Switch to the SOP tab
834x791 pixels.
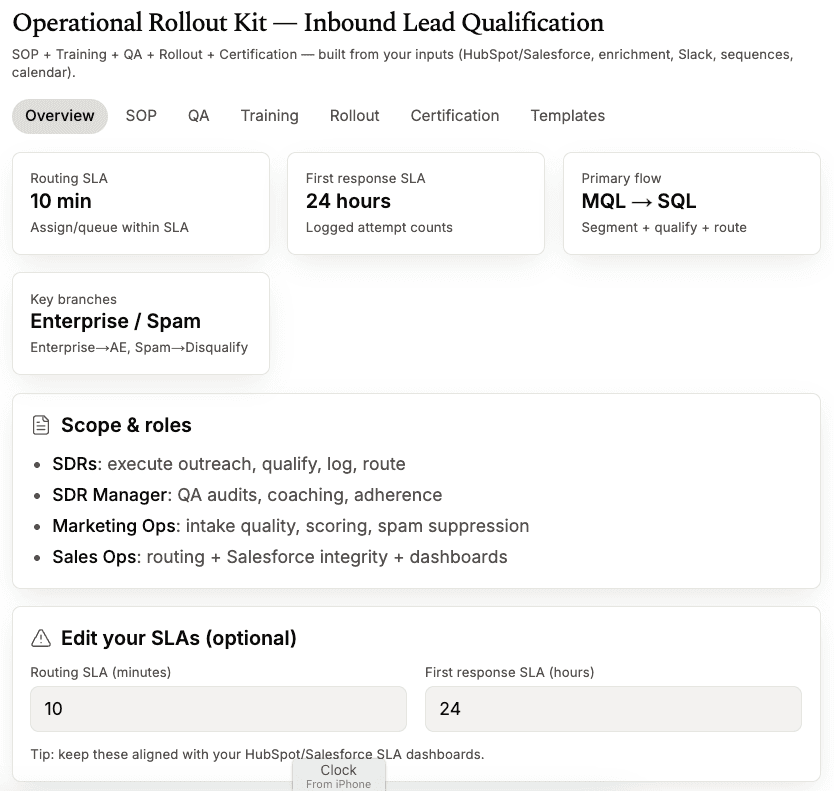click(141, 116)
